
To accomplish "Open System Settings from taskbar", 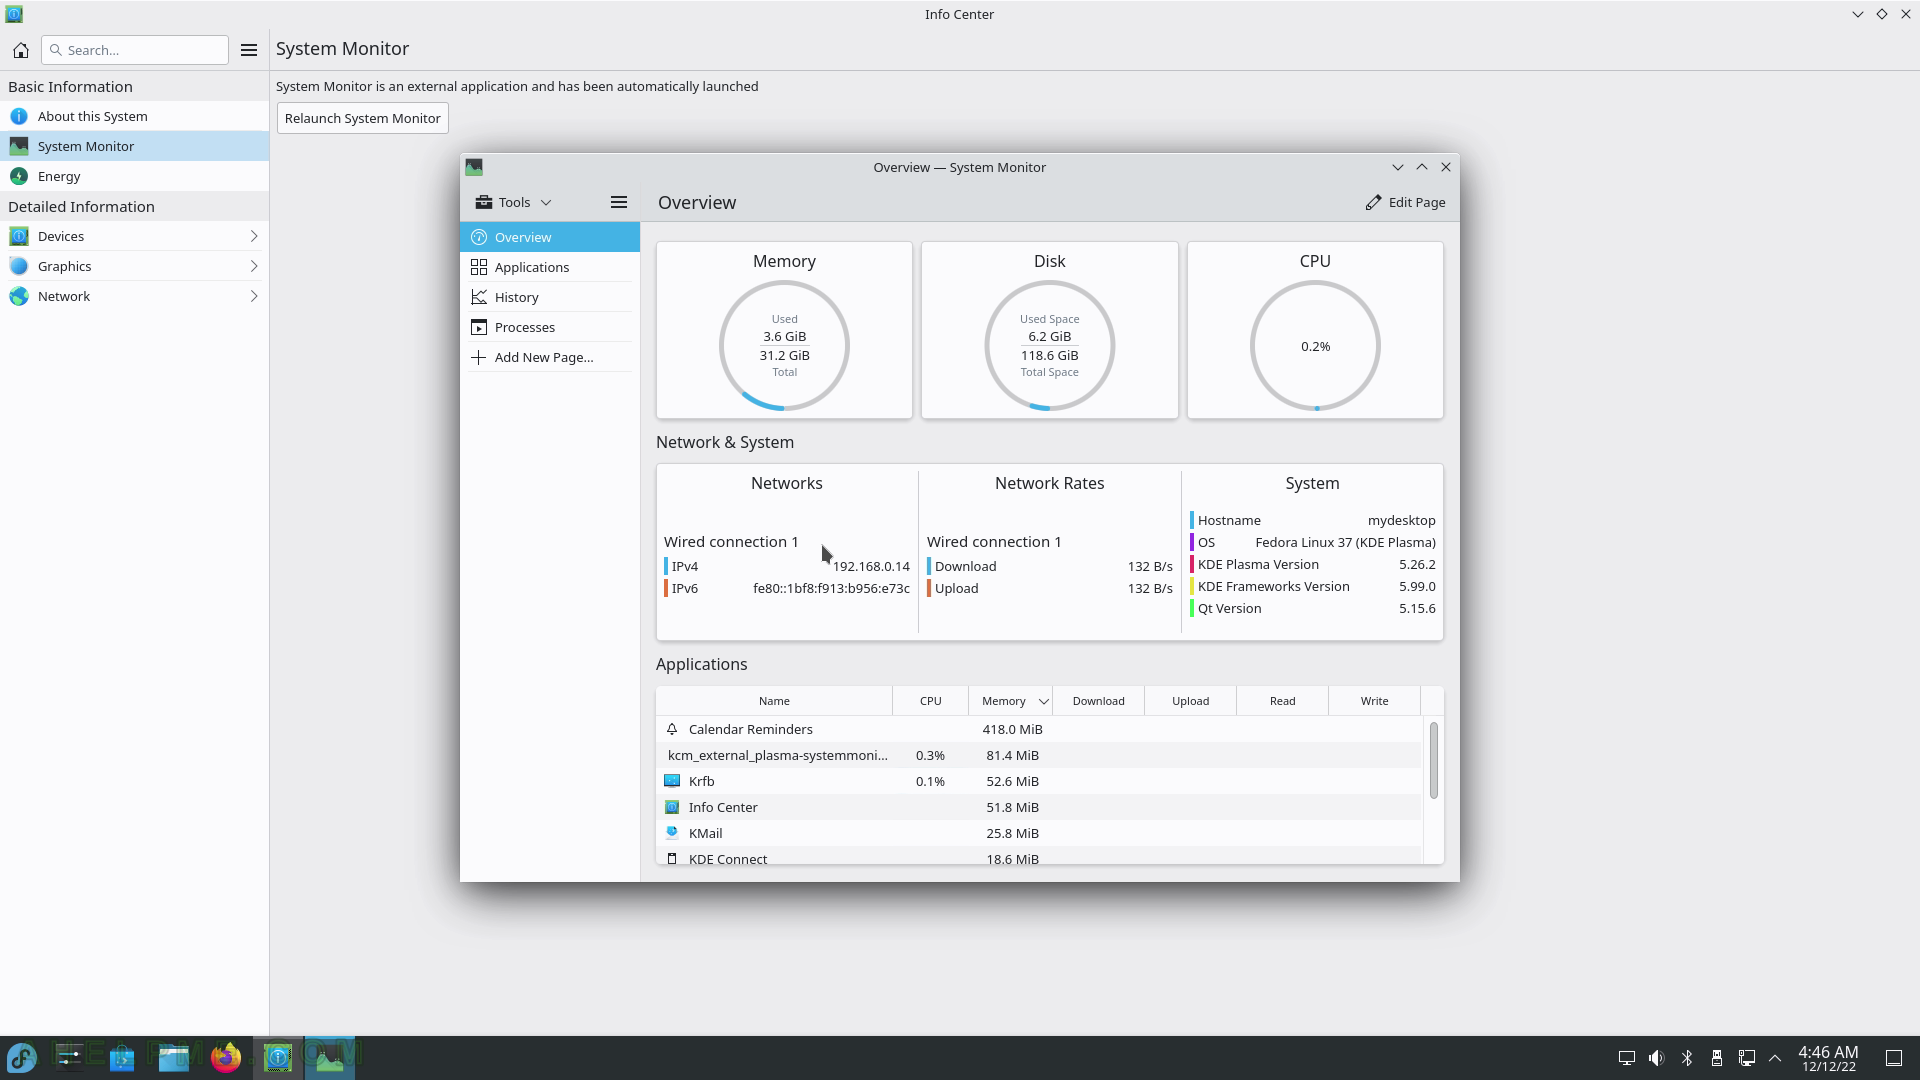I will pyautogui.click(x=69, y=1057).
